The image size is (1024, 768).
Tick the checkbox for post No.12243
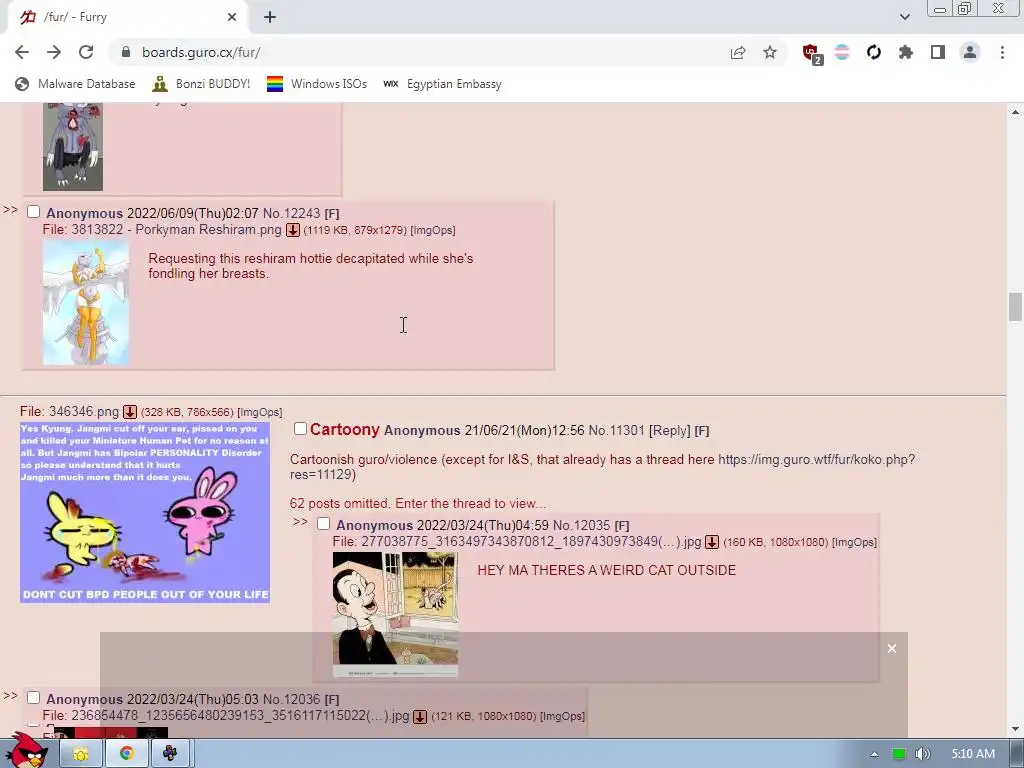(x=33, y=212)
